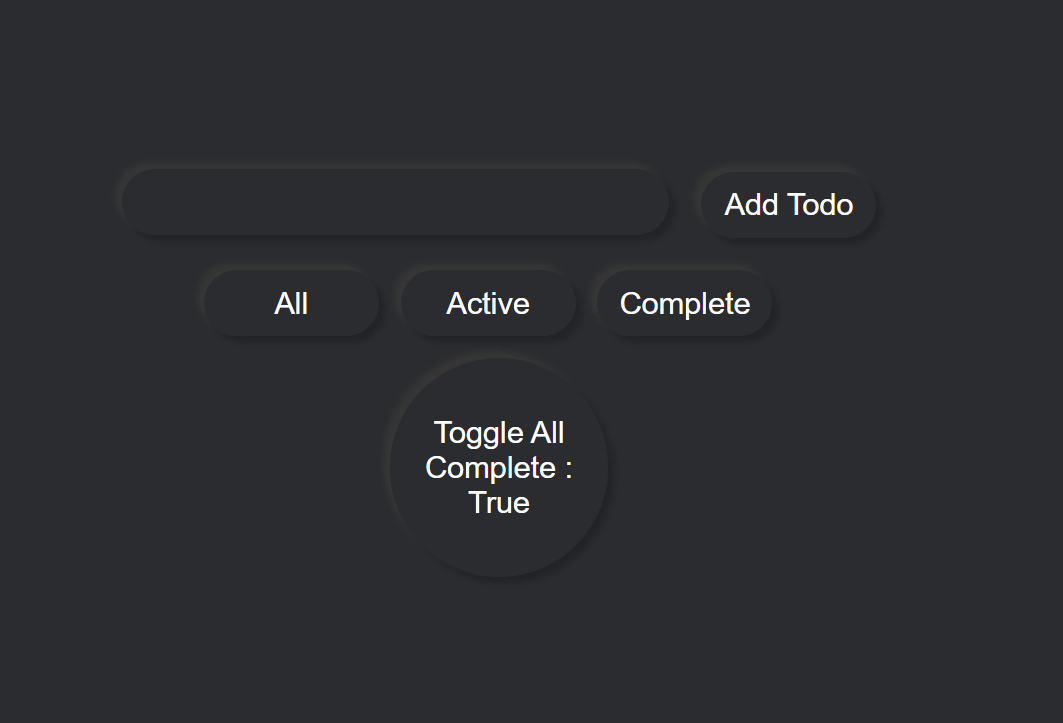The height and width of the screenshot is (723, 1063).
Task: Place cursor in the rounded input box
Action: coord(395,202)
